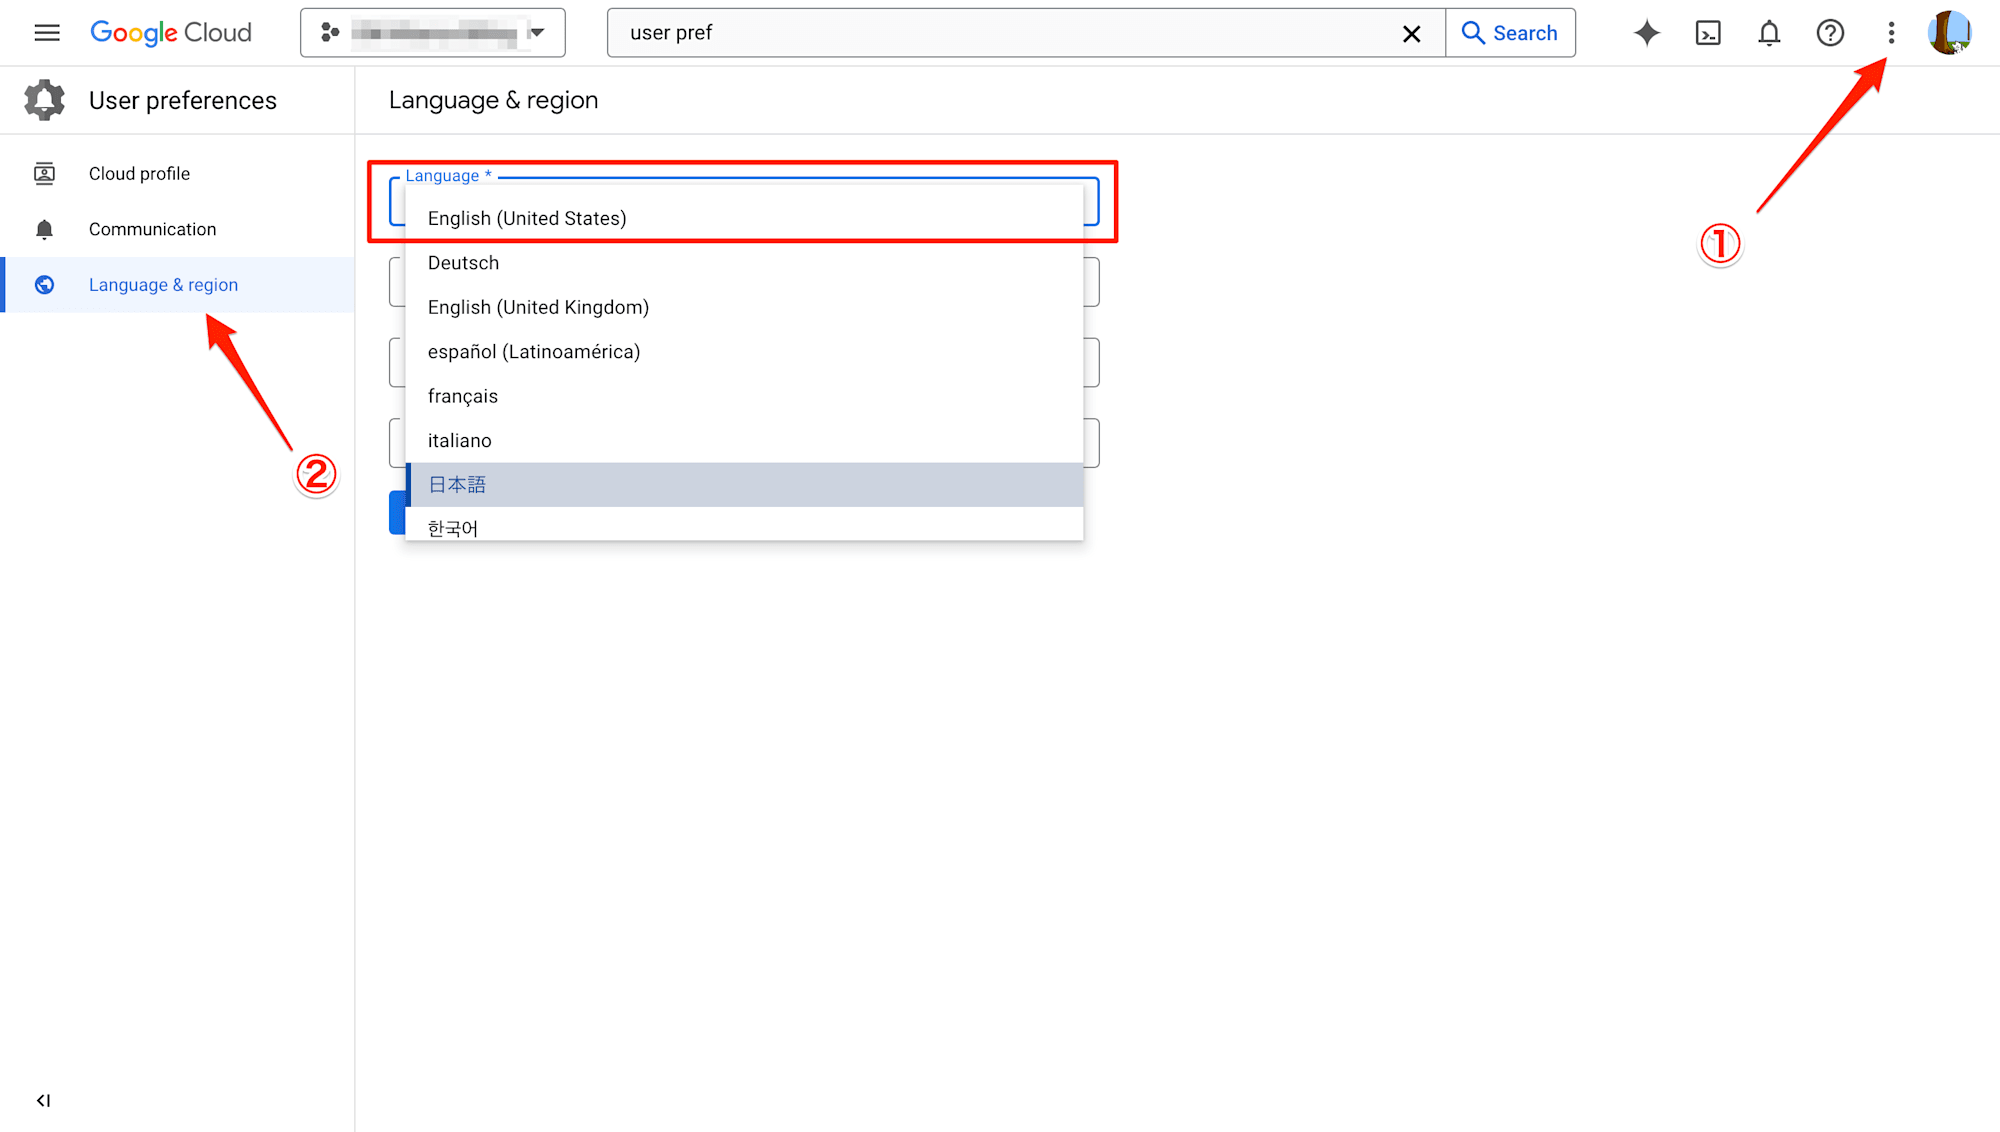
Task: Navigate to Cloud profile settings section
Action: coord(139,173)
